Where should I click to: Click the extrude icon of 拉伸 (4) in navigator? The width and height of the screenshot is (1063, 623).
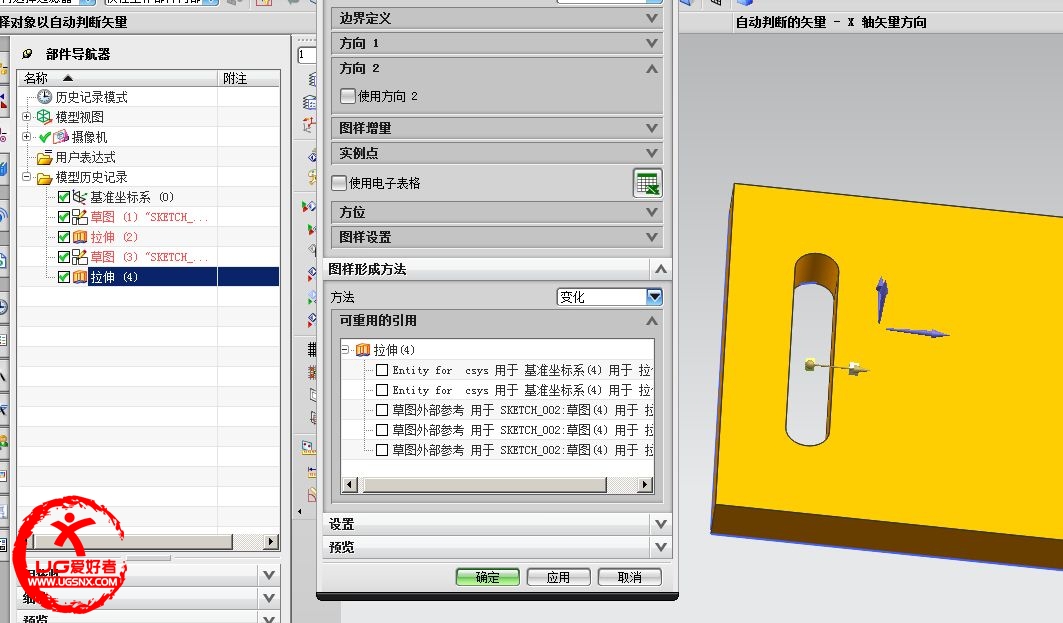(x=80, y=277)
